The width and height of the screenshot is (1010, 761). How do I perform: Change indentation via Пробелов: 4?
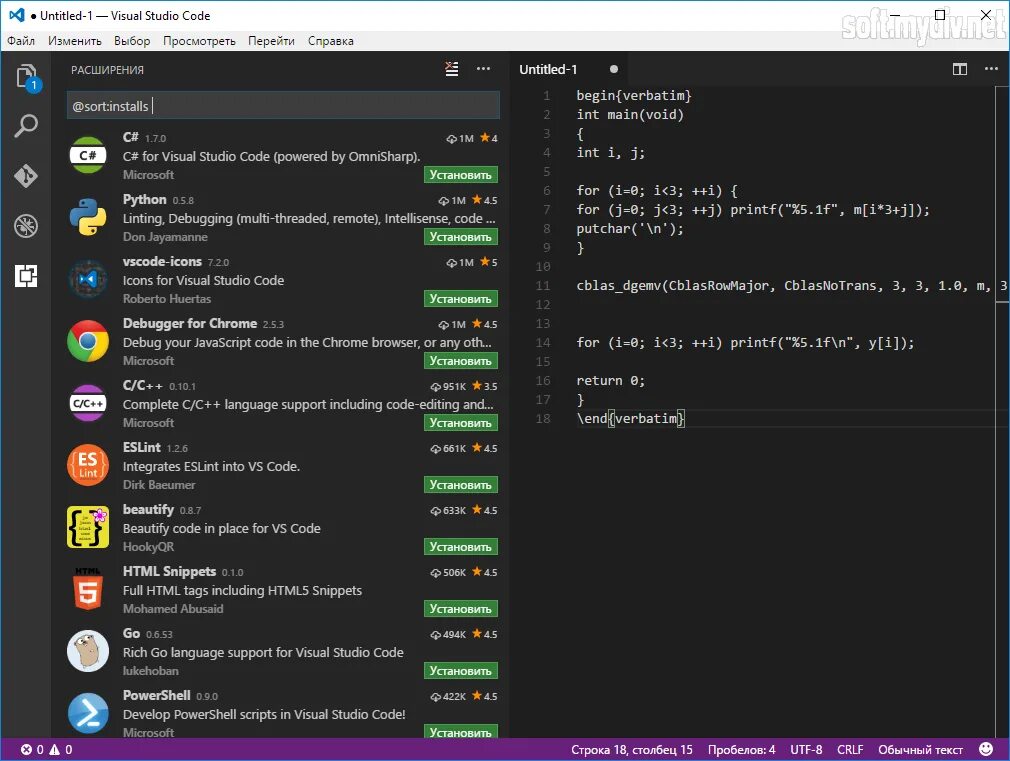[741, 749]
